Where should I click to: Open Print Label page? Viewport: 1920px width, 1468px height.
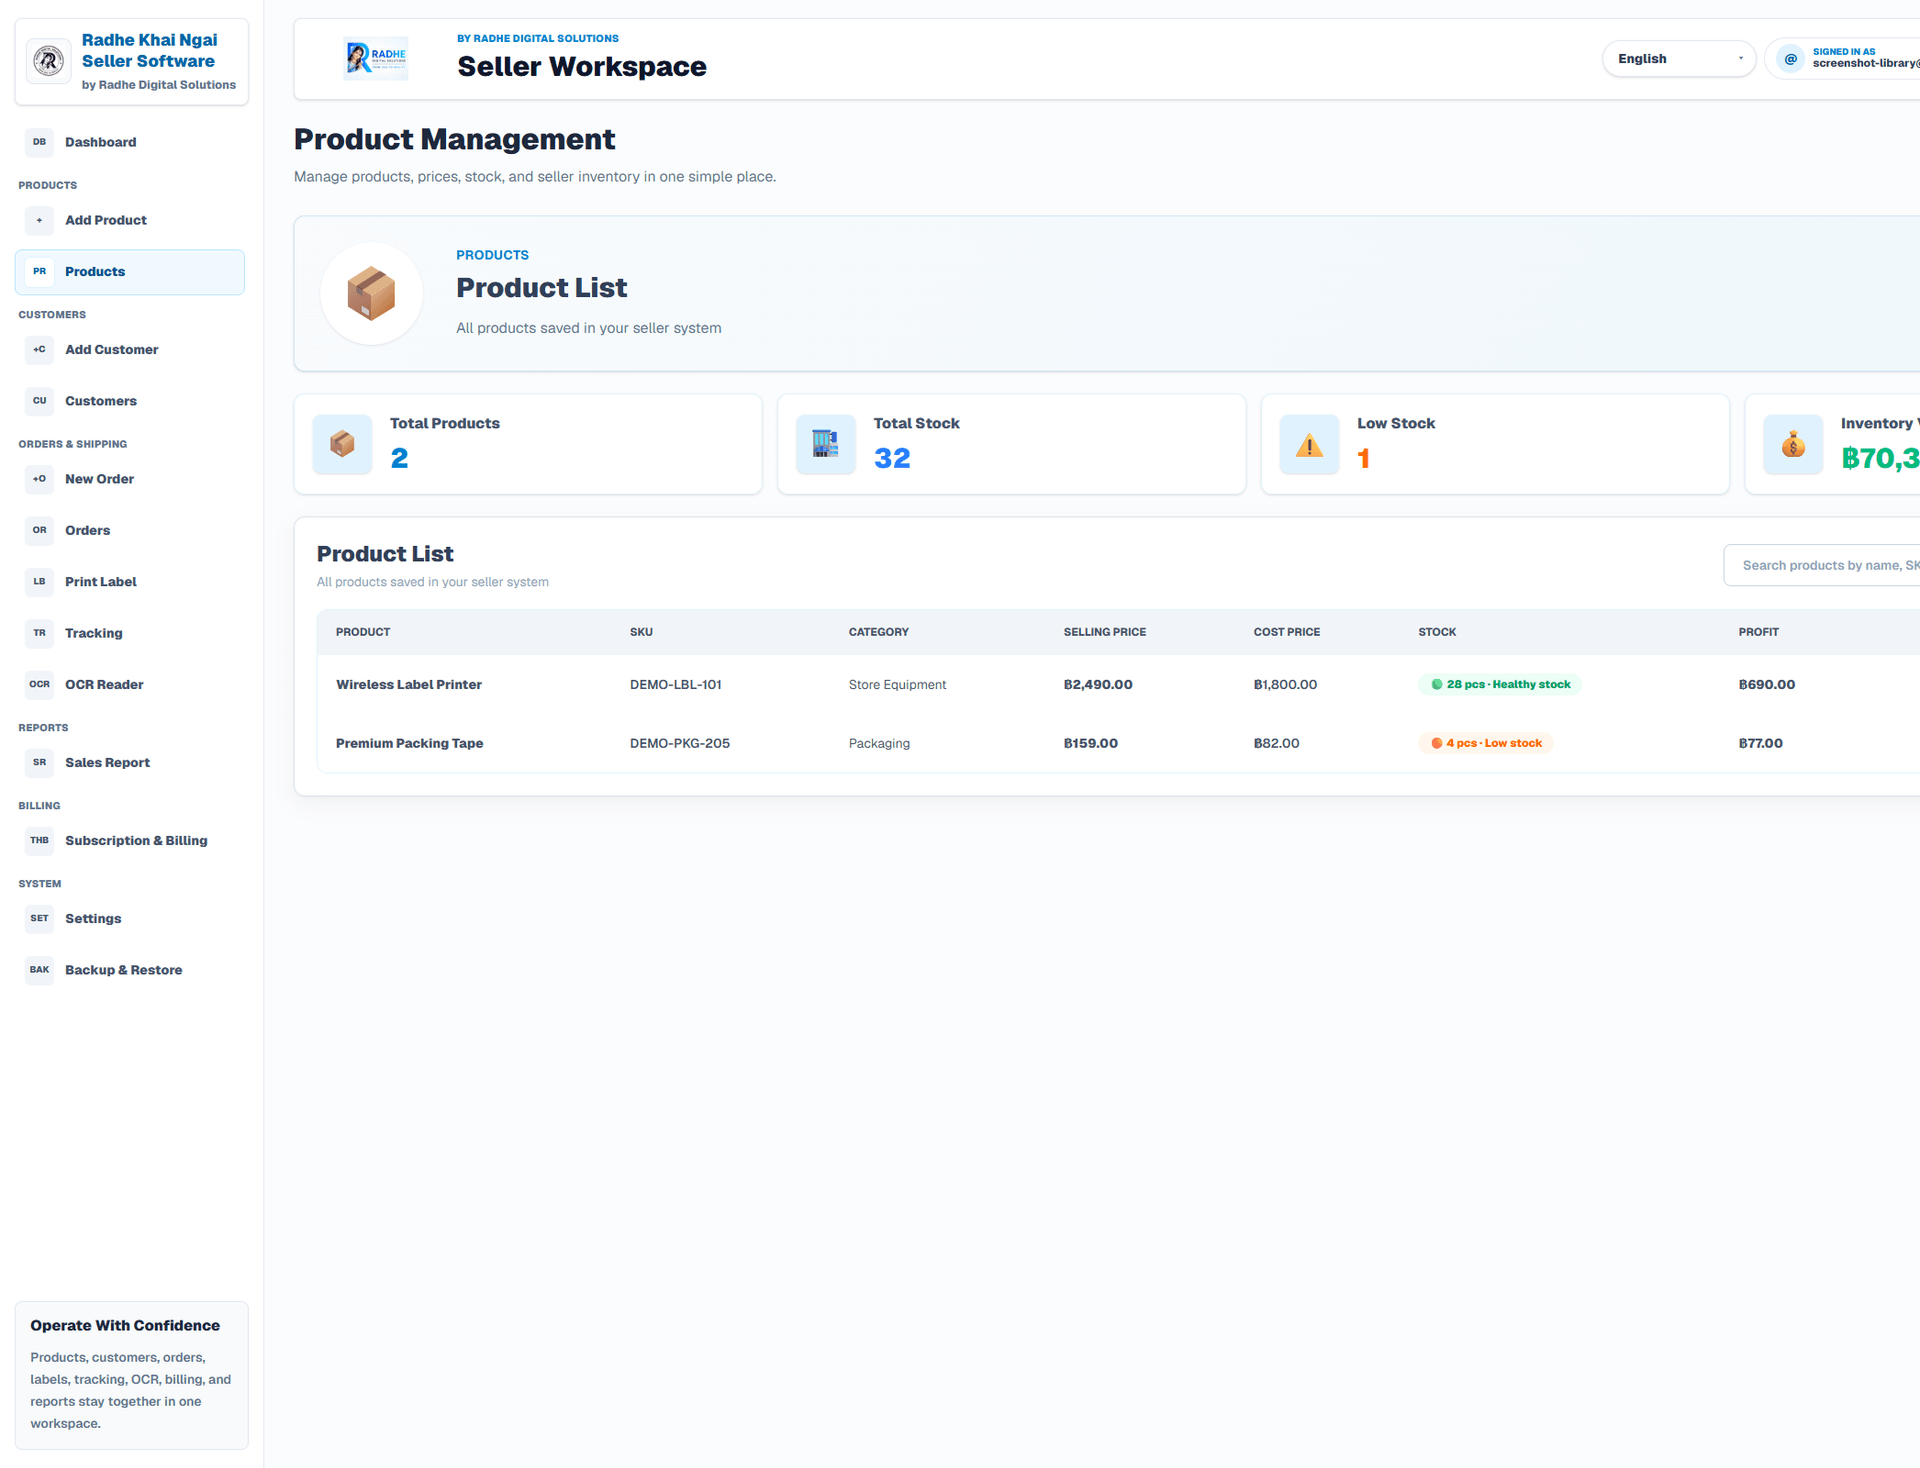point(130,582)
